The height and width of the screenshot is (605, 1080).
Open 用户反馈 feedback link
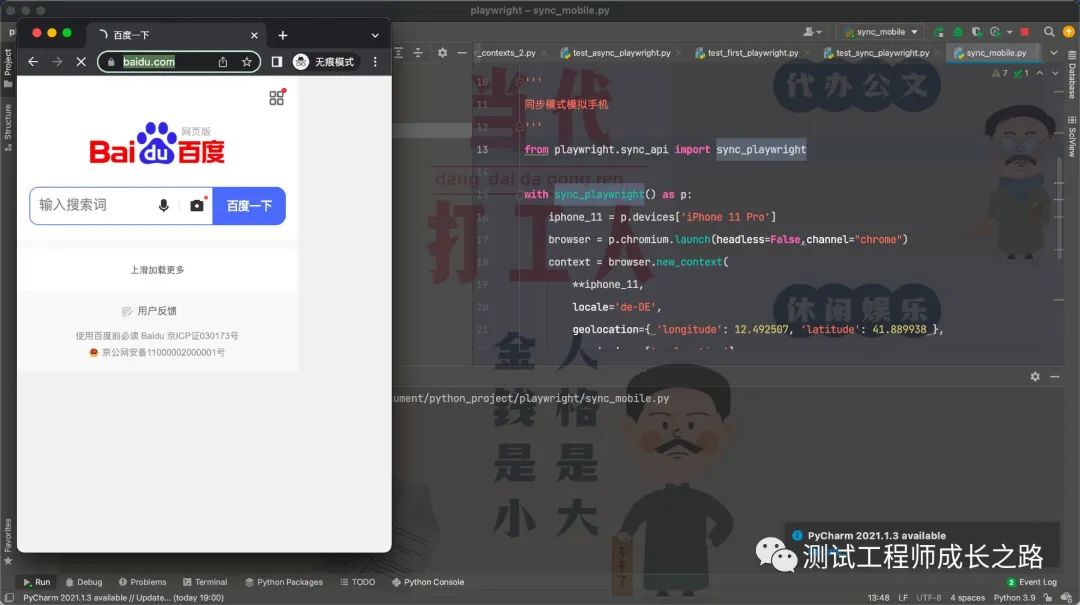pos(149,311)
